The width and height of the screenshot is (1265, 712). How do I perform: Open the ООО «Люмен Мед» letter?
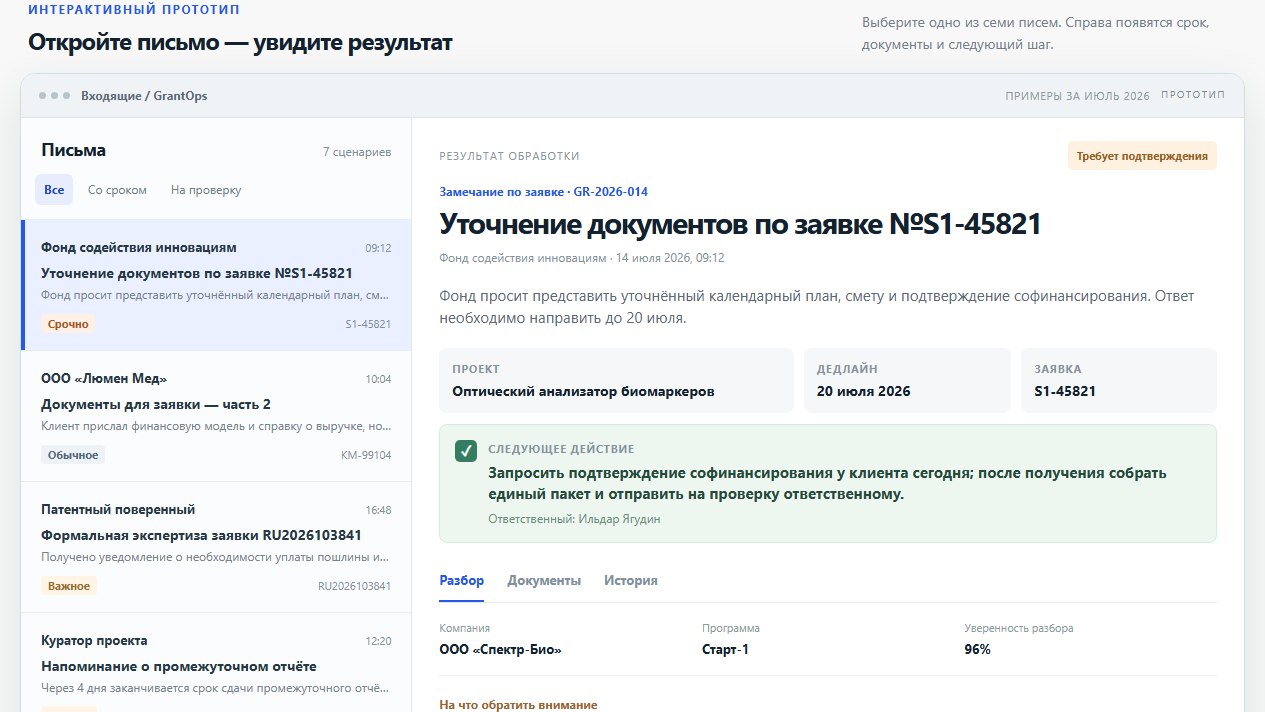216,416
